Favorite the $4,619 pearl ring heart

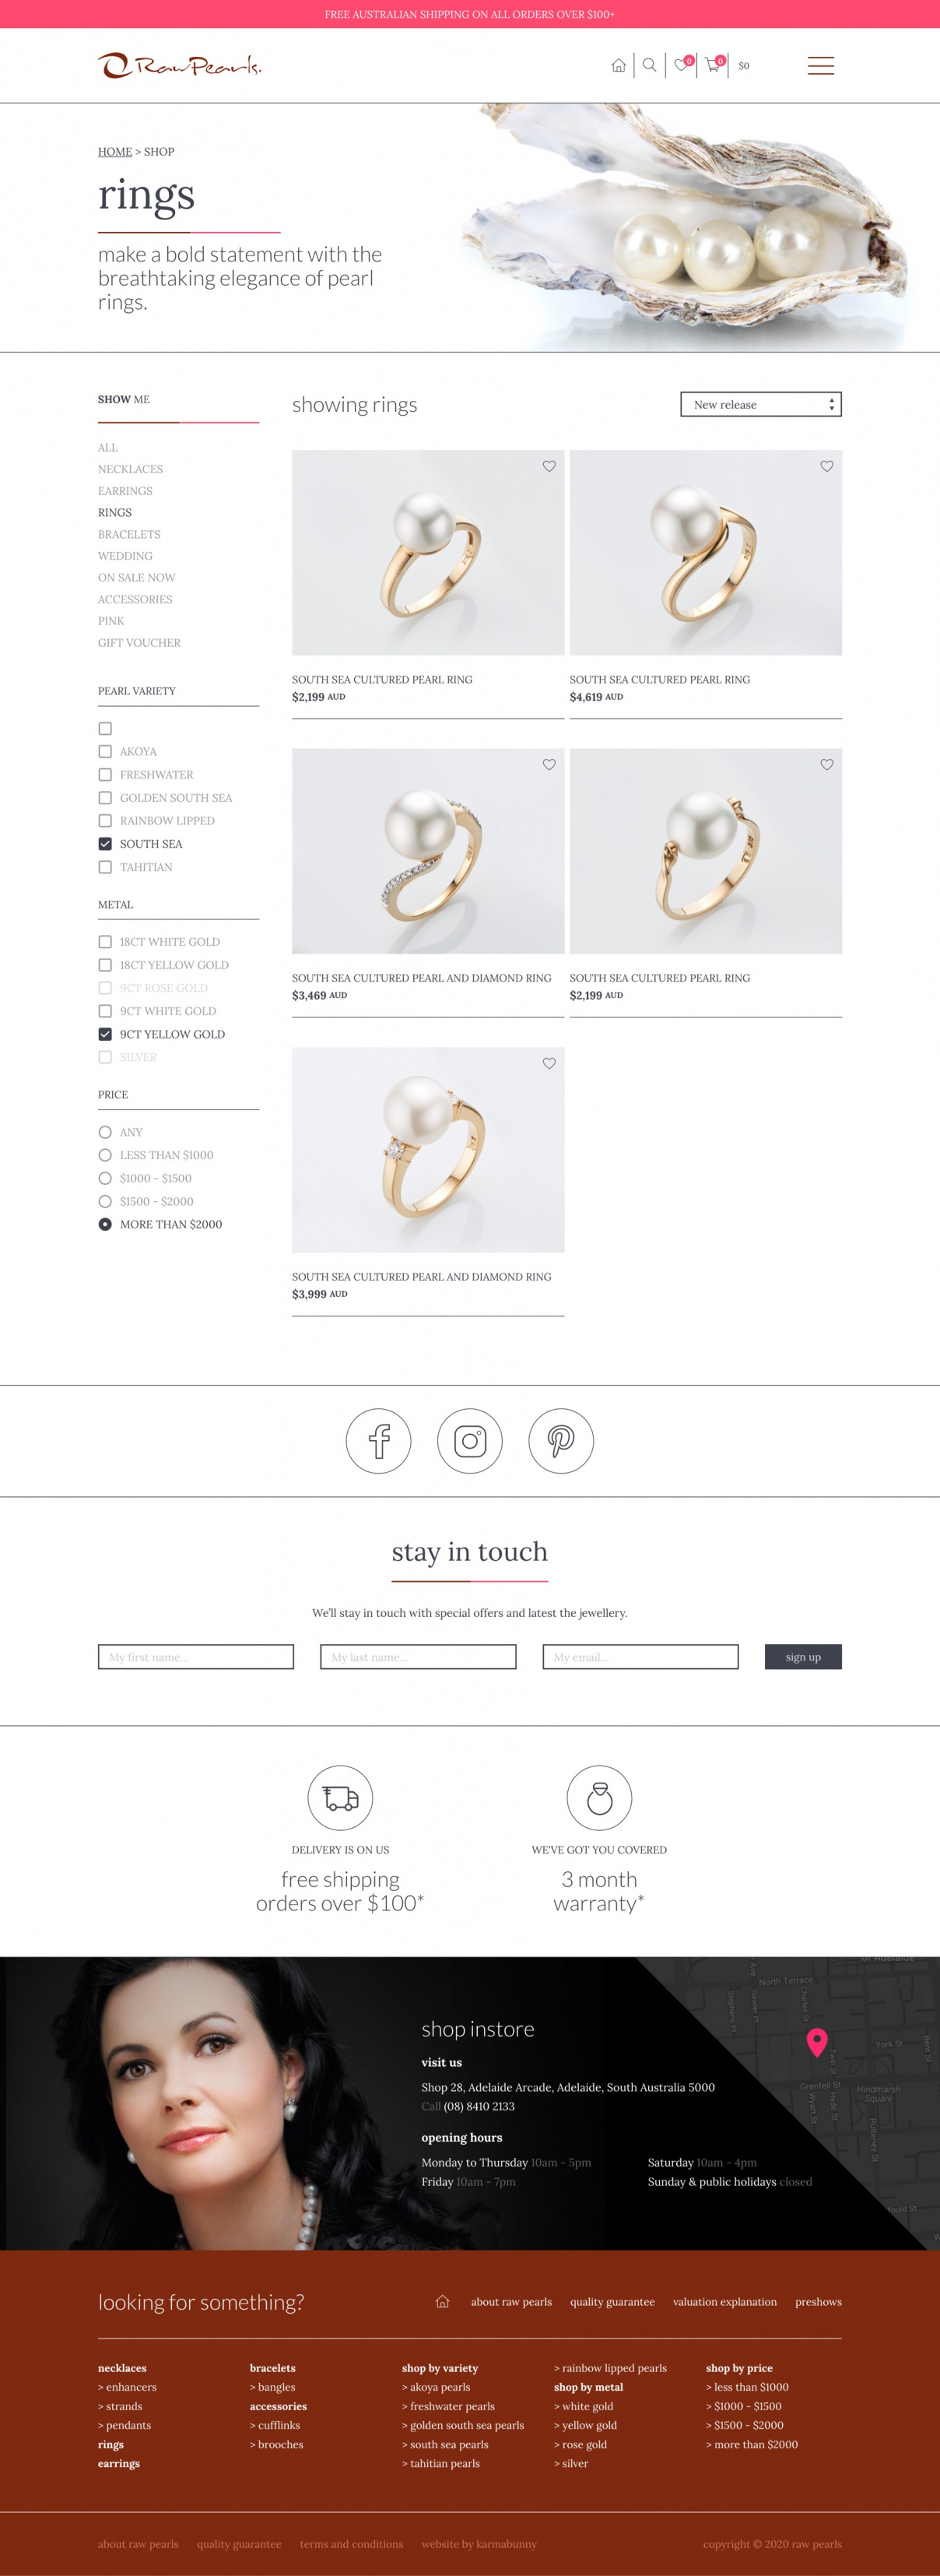pos(827,466)
